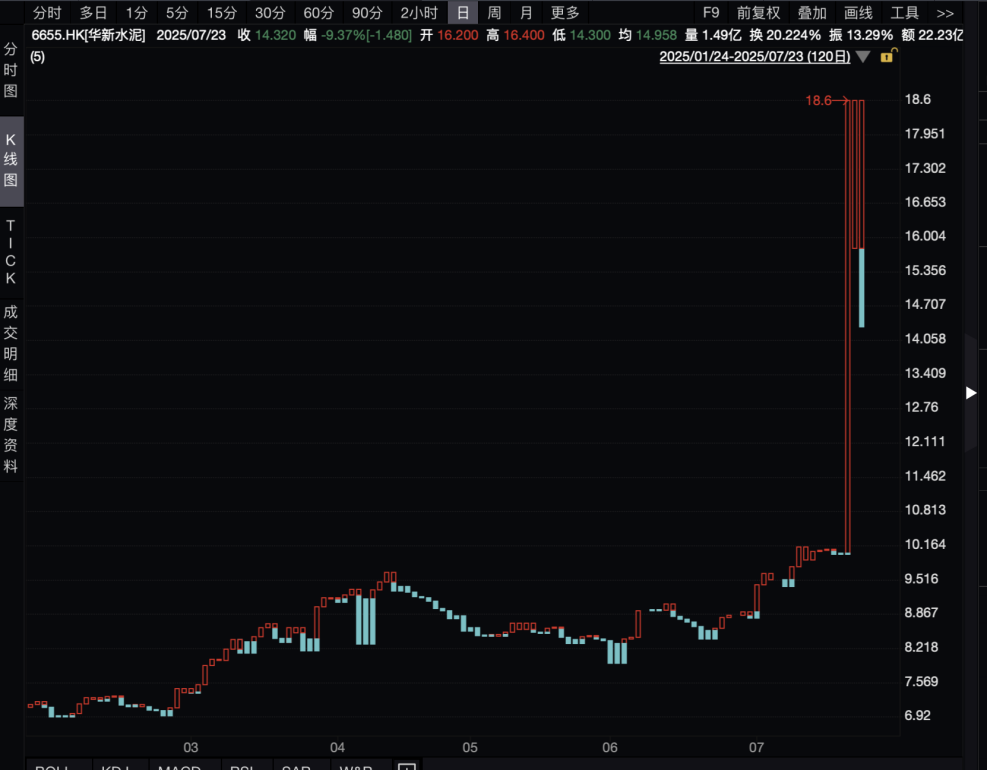Viewport: 987px width, 770px height.
Task: Expand the right side panel arrow
Action: 971,393
